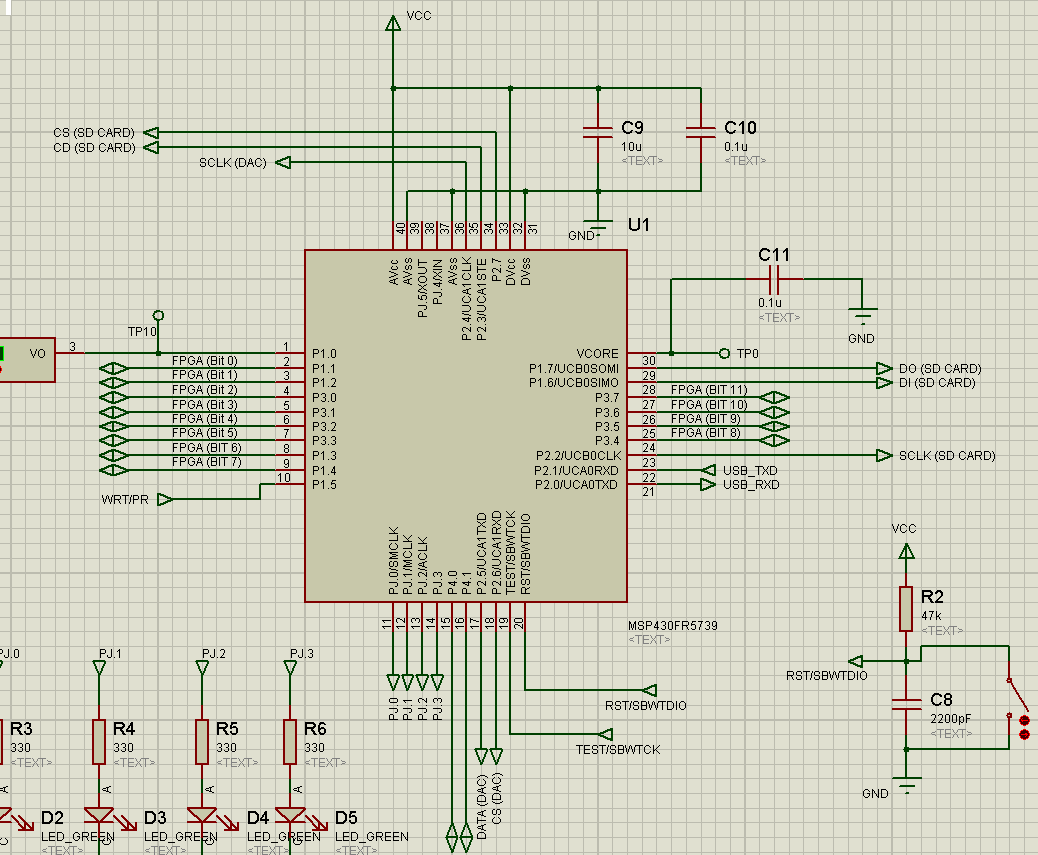Screen dimensions: 1038x855
Task: Click the WRT/PR input terminal
Action: [165, 499]
